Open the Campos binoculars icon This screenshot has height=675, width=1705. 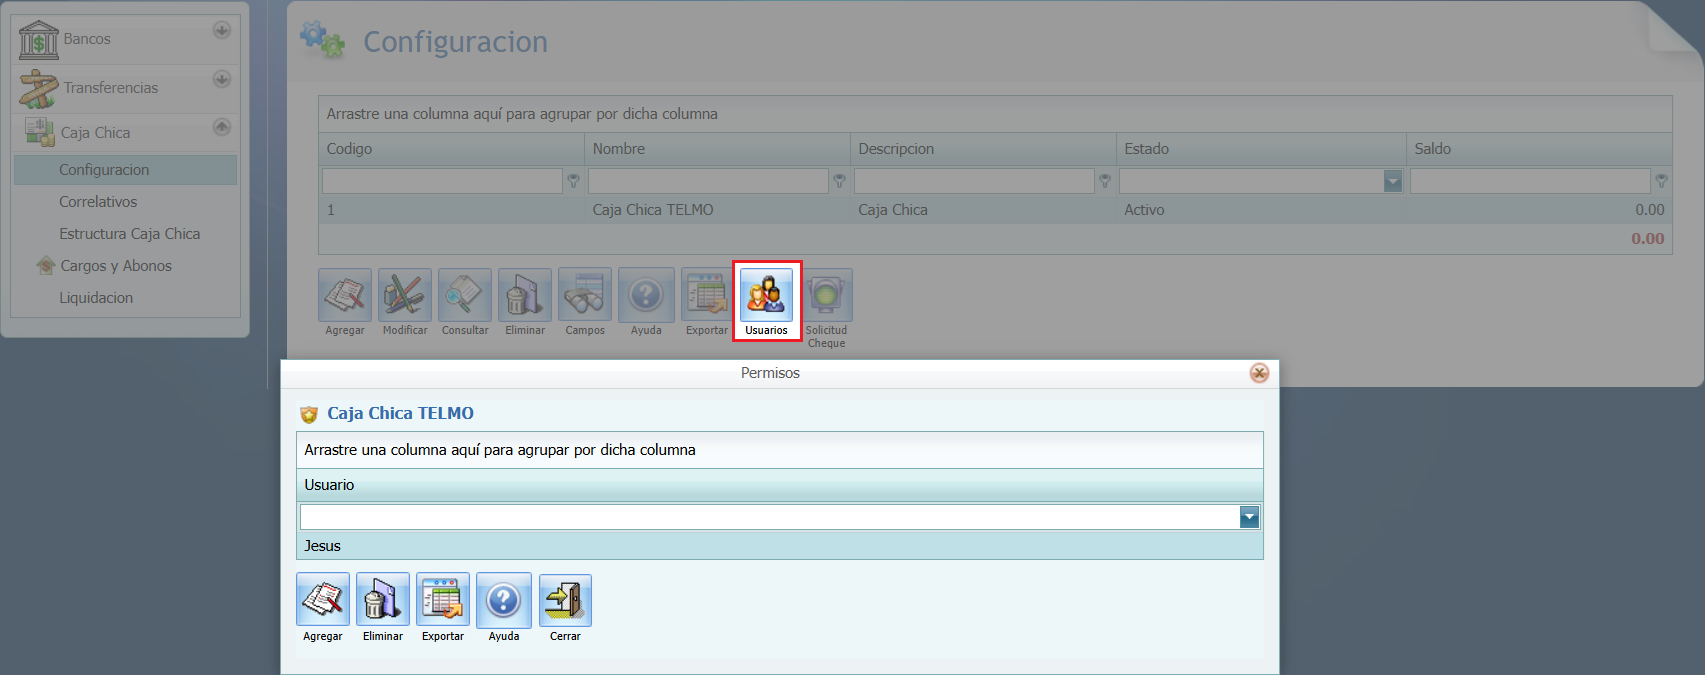[x=585, y=295]
